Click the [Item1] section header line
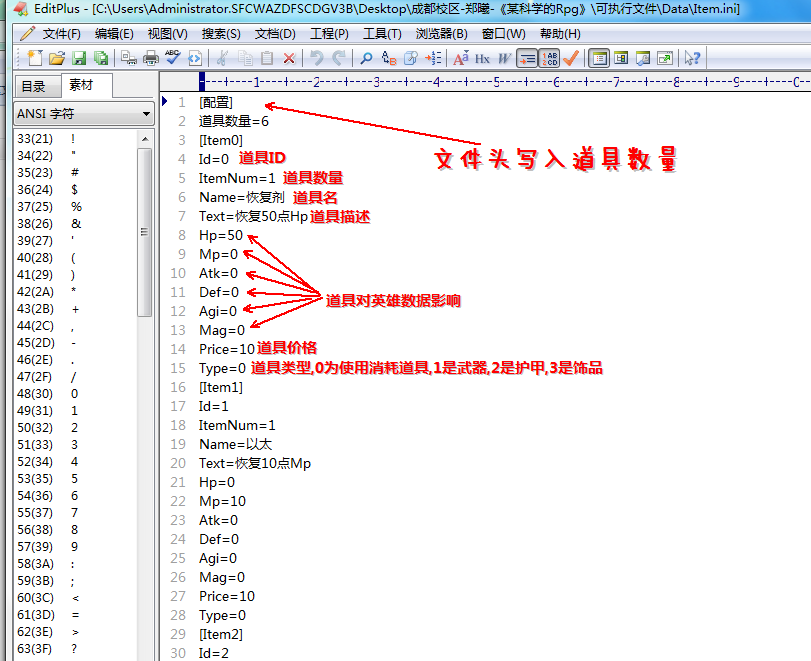 [x=221, y=387]
